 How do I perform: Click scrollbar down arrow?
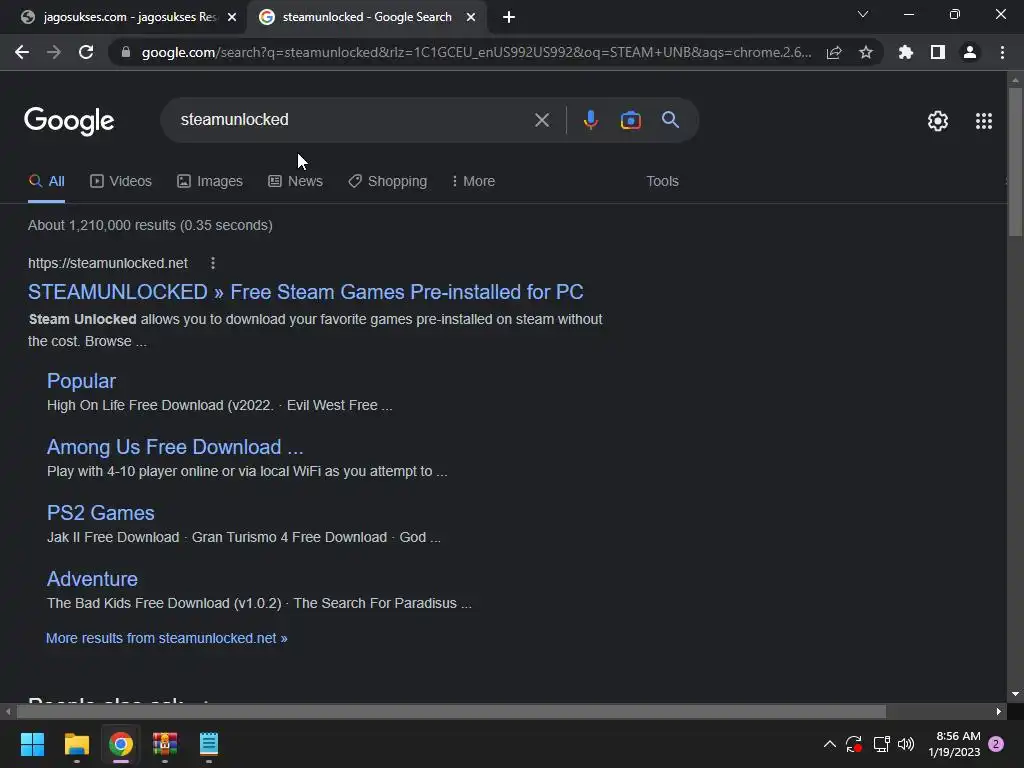[1015, 694]
